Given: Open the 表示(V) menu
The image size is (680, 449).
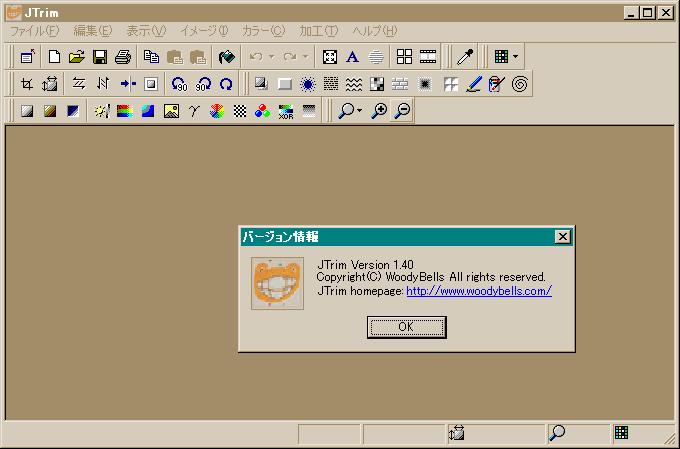Looking at the screenshot, I should (146, 31).
